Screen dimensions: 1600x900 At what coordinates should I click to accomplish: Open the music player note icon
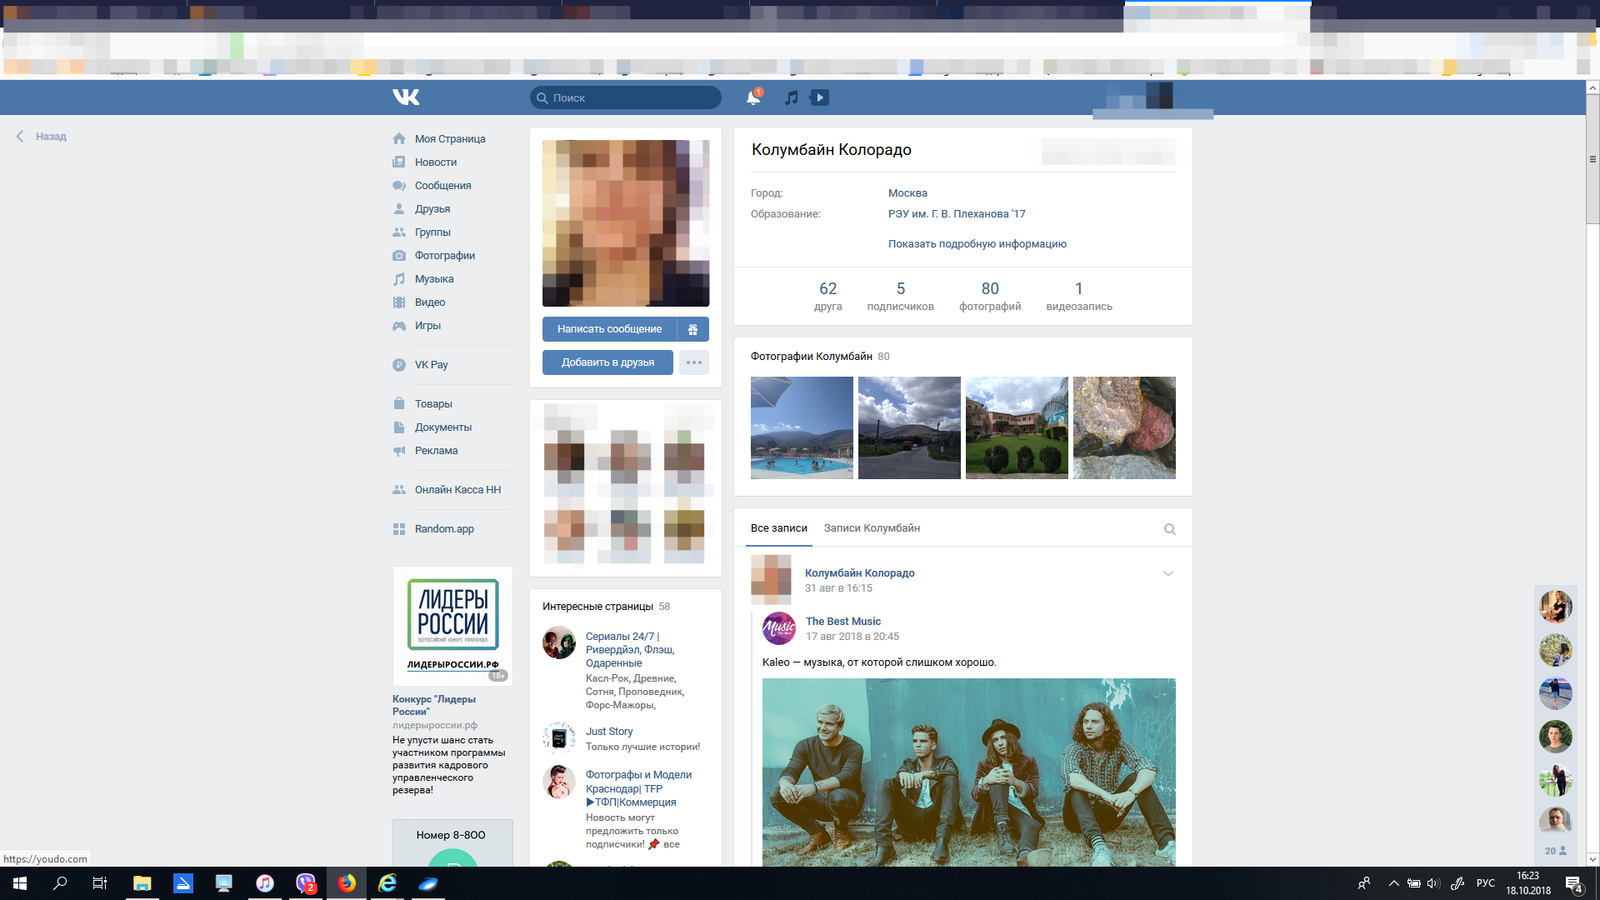coord(791,97)
